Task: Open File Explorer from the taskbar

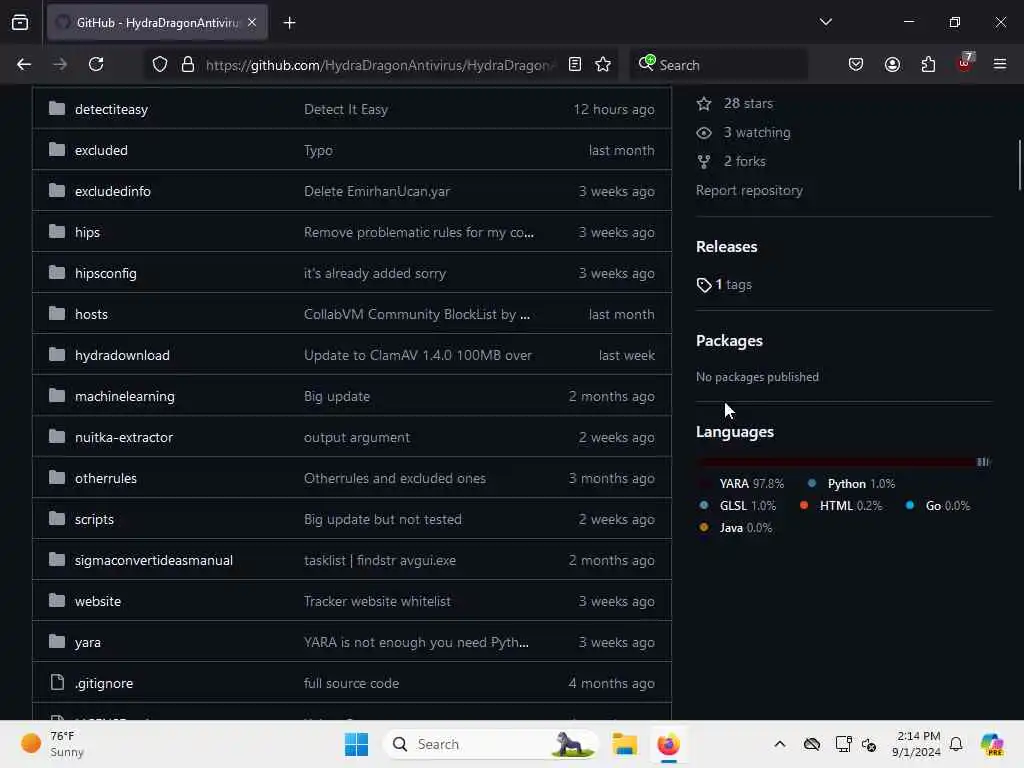Action: [x=624, y=744]
